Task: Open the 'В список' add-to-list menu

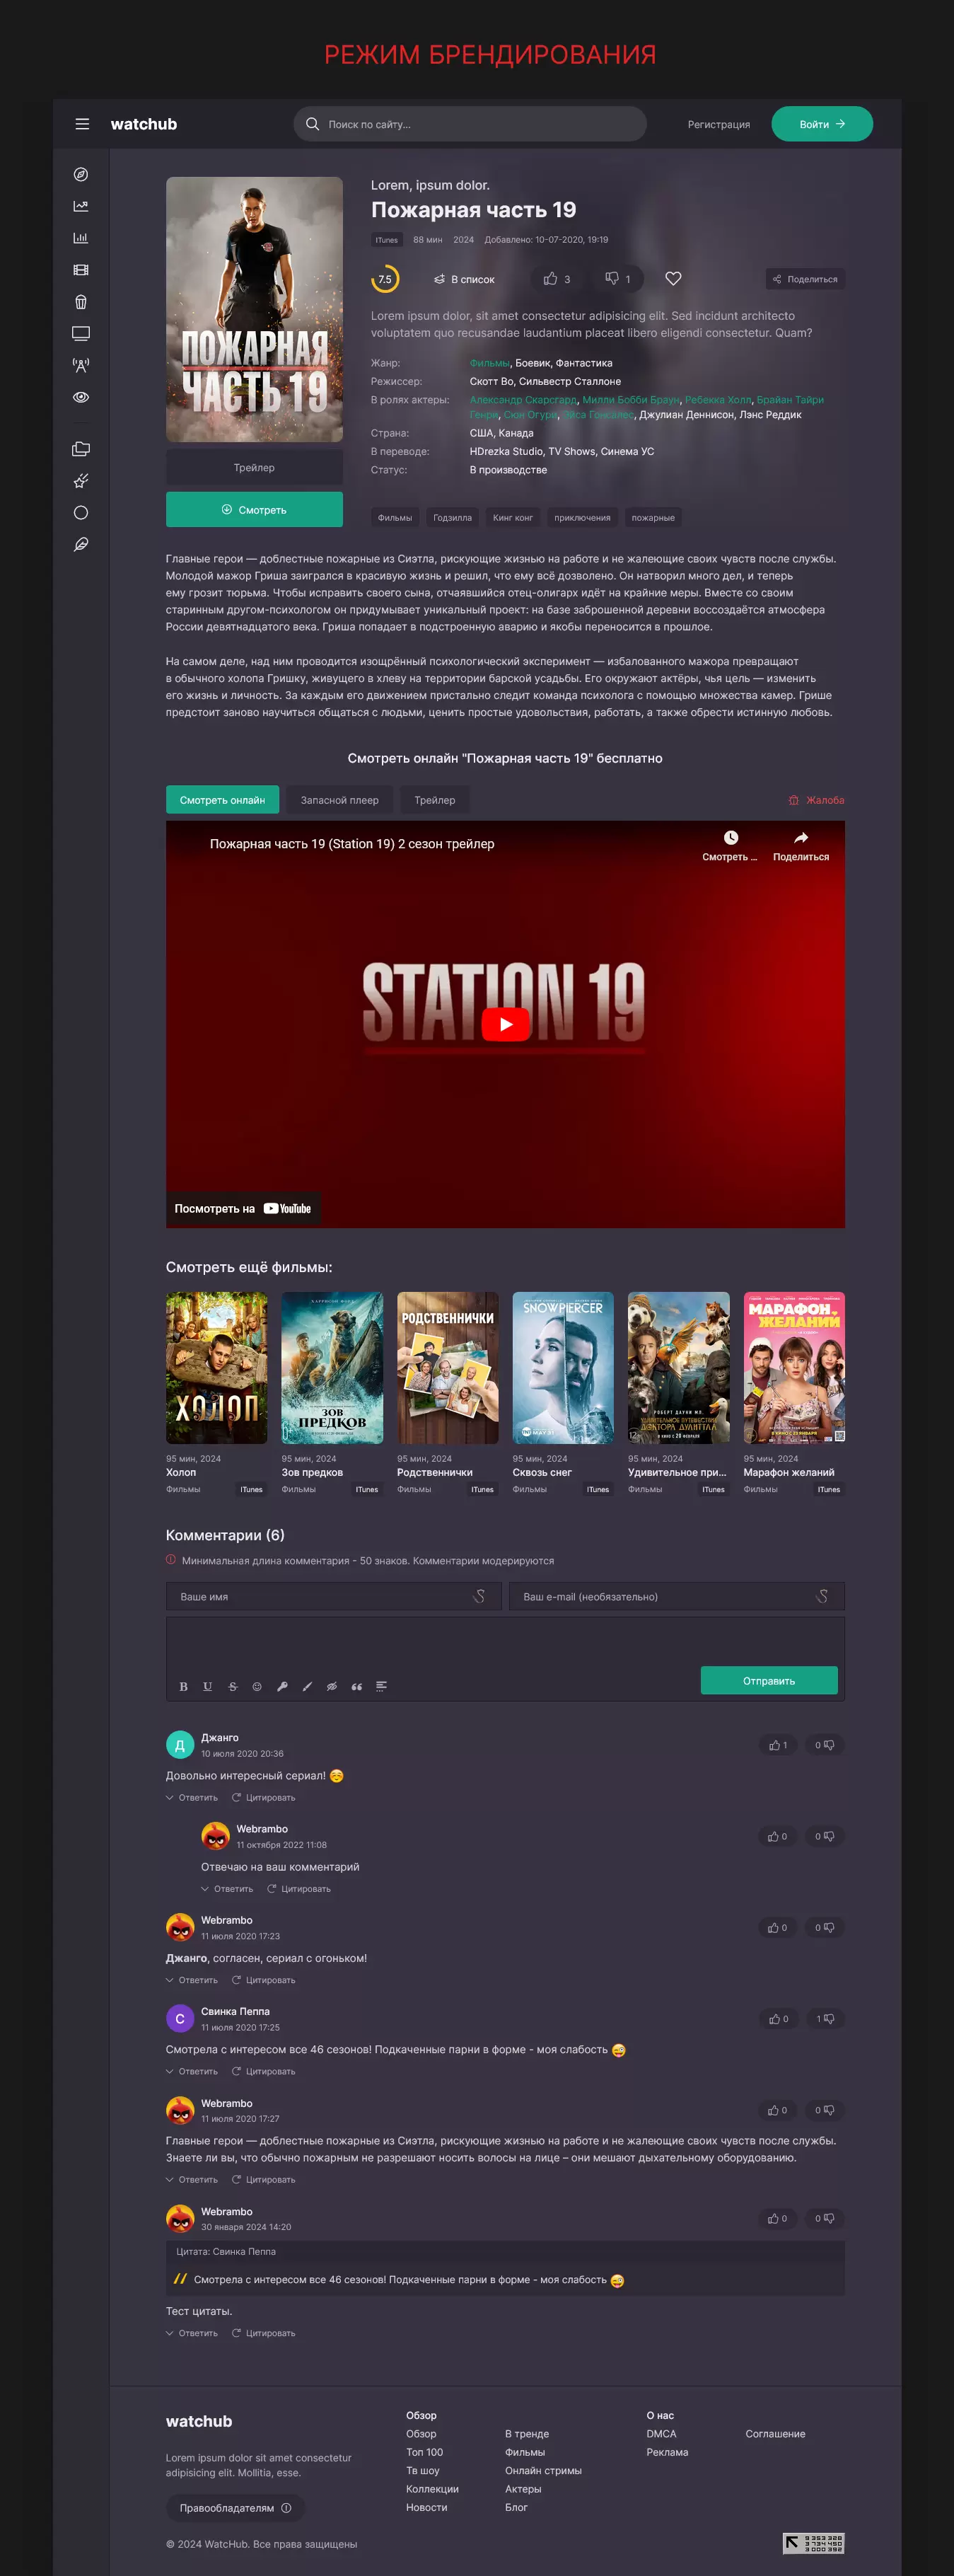Action: pyautogui.click(x=464, y=279)
